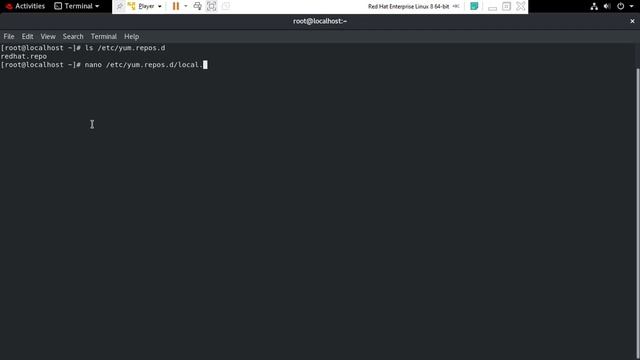The image size is (640, 360).
Task: Click the terminal vertical scrollbar
Action: coord(638,212)
